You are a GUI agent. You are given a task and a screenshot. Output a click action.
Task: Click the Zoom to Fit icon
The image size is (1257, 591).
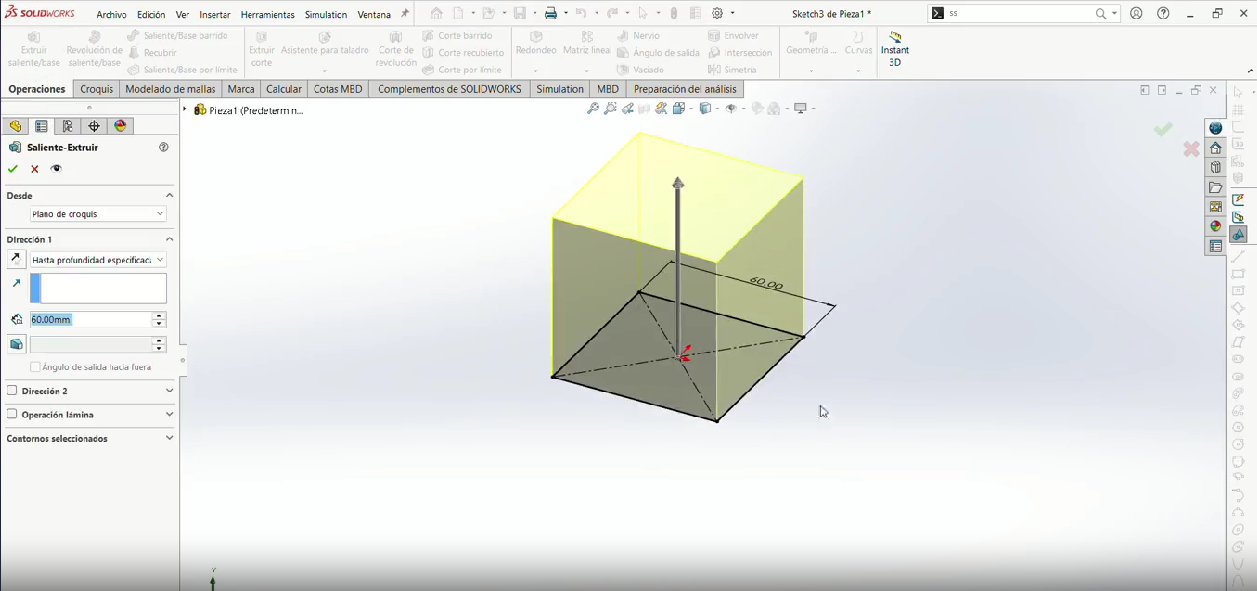point(593,109)
